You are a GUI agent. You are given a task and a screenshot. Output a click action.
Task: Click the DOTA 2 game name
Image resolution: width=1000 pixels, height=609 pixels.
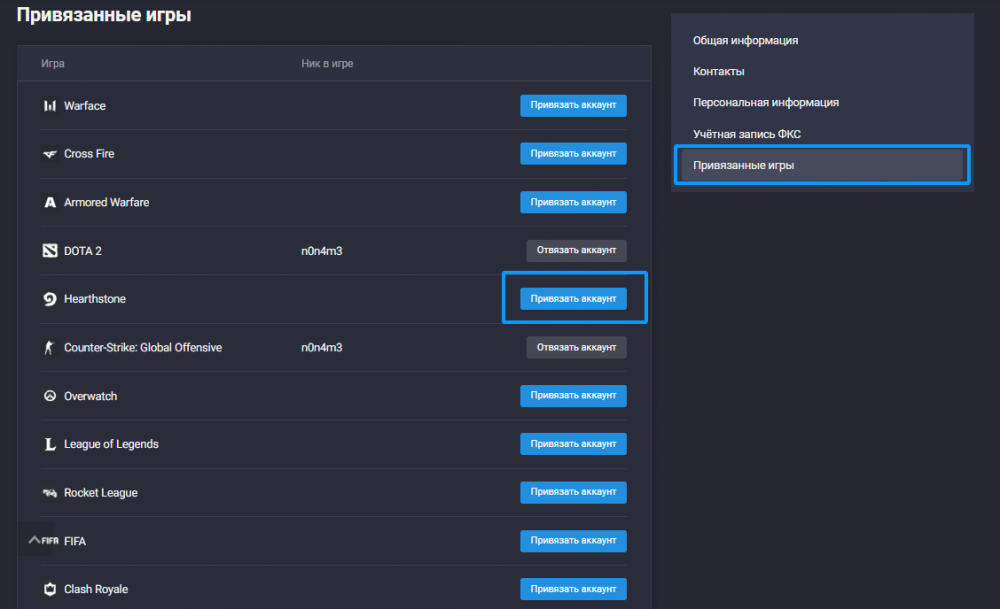83,251
